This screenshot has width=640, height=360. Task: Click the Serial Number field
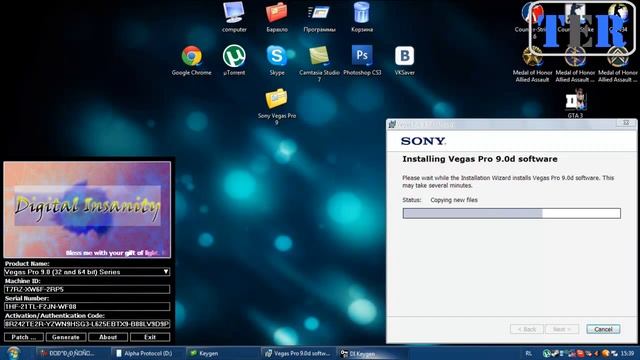tap(87, 306)
